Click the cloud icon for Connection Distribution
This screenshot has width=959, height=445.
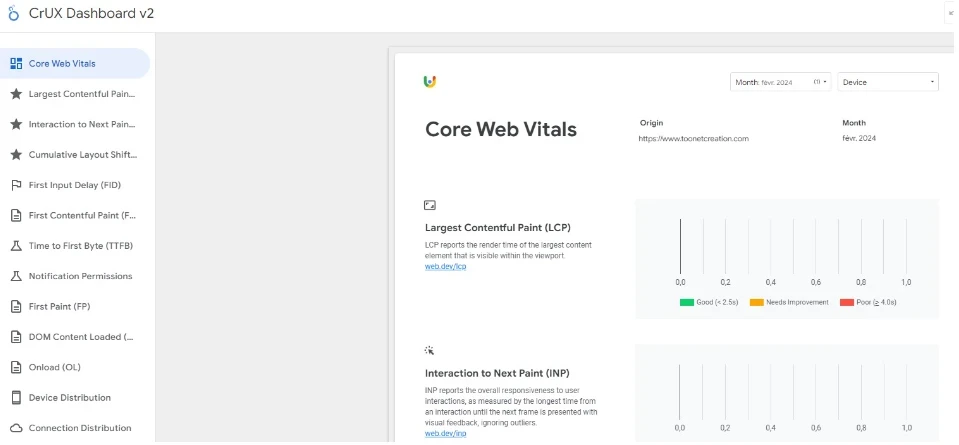pyautogui.click(x=16, y=428)
